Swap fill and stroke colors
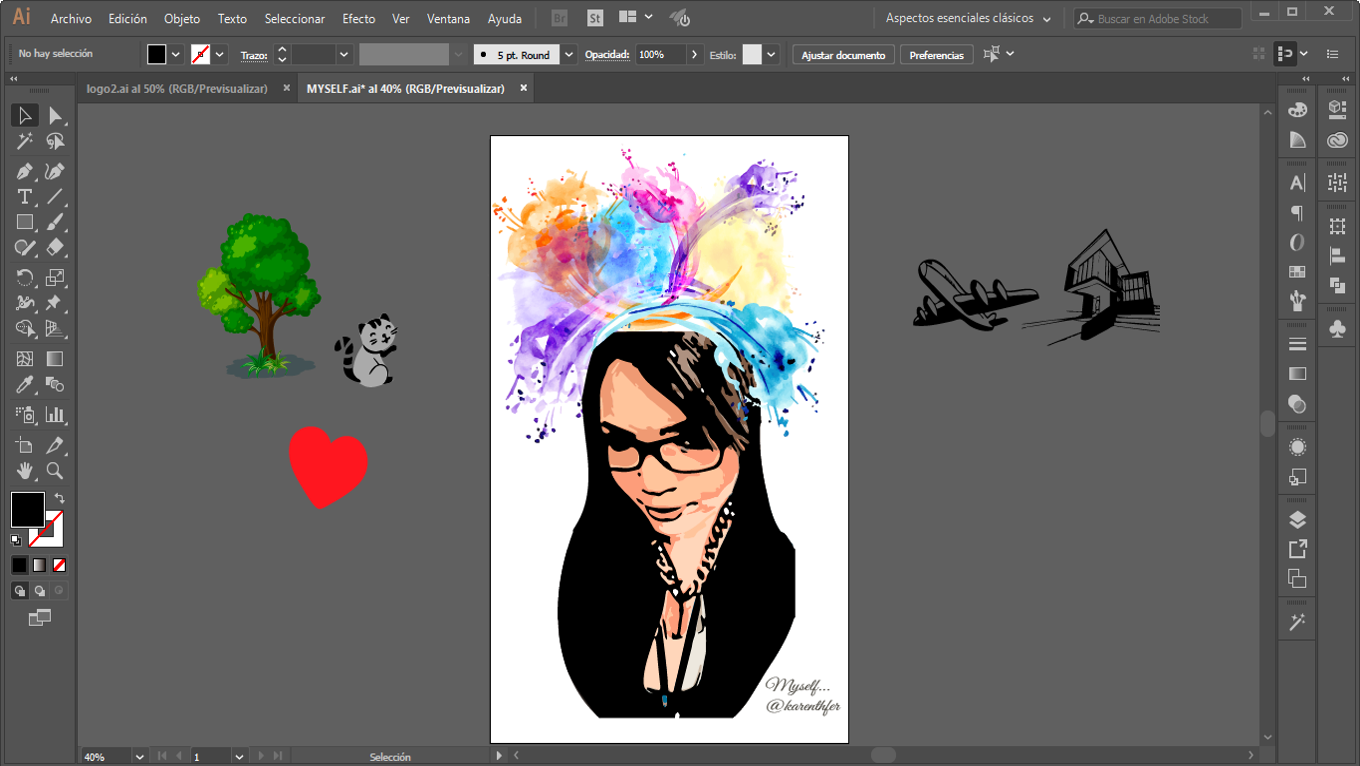 click(60, 497)
